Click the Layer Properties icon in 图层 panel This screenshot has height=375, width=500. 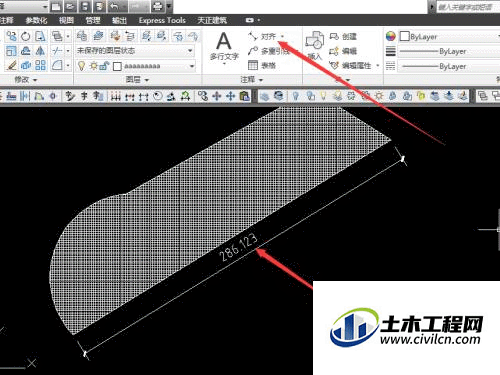pyautogui.click(x=82, y=36)
